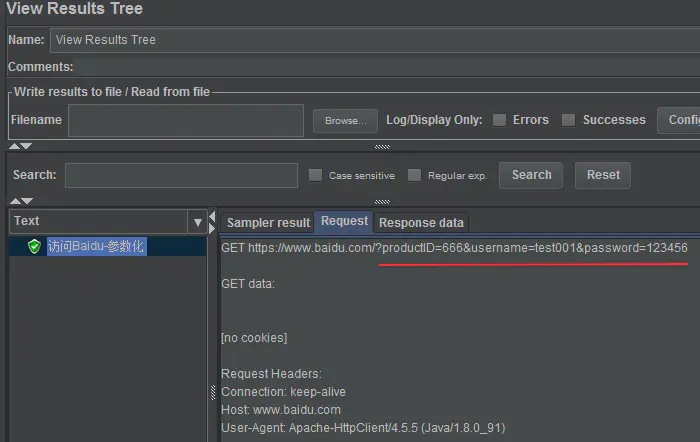Select the 访问Baidu-参数化 sampler result
The image size is (700, 442).
point(96,246)
